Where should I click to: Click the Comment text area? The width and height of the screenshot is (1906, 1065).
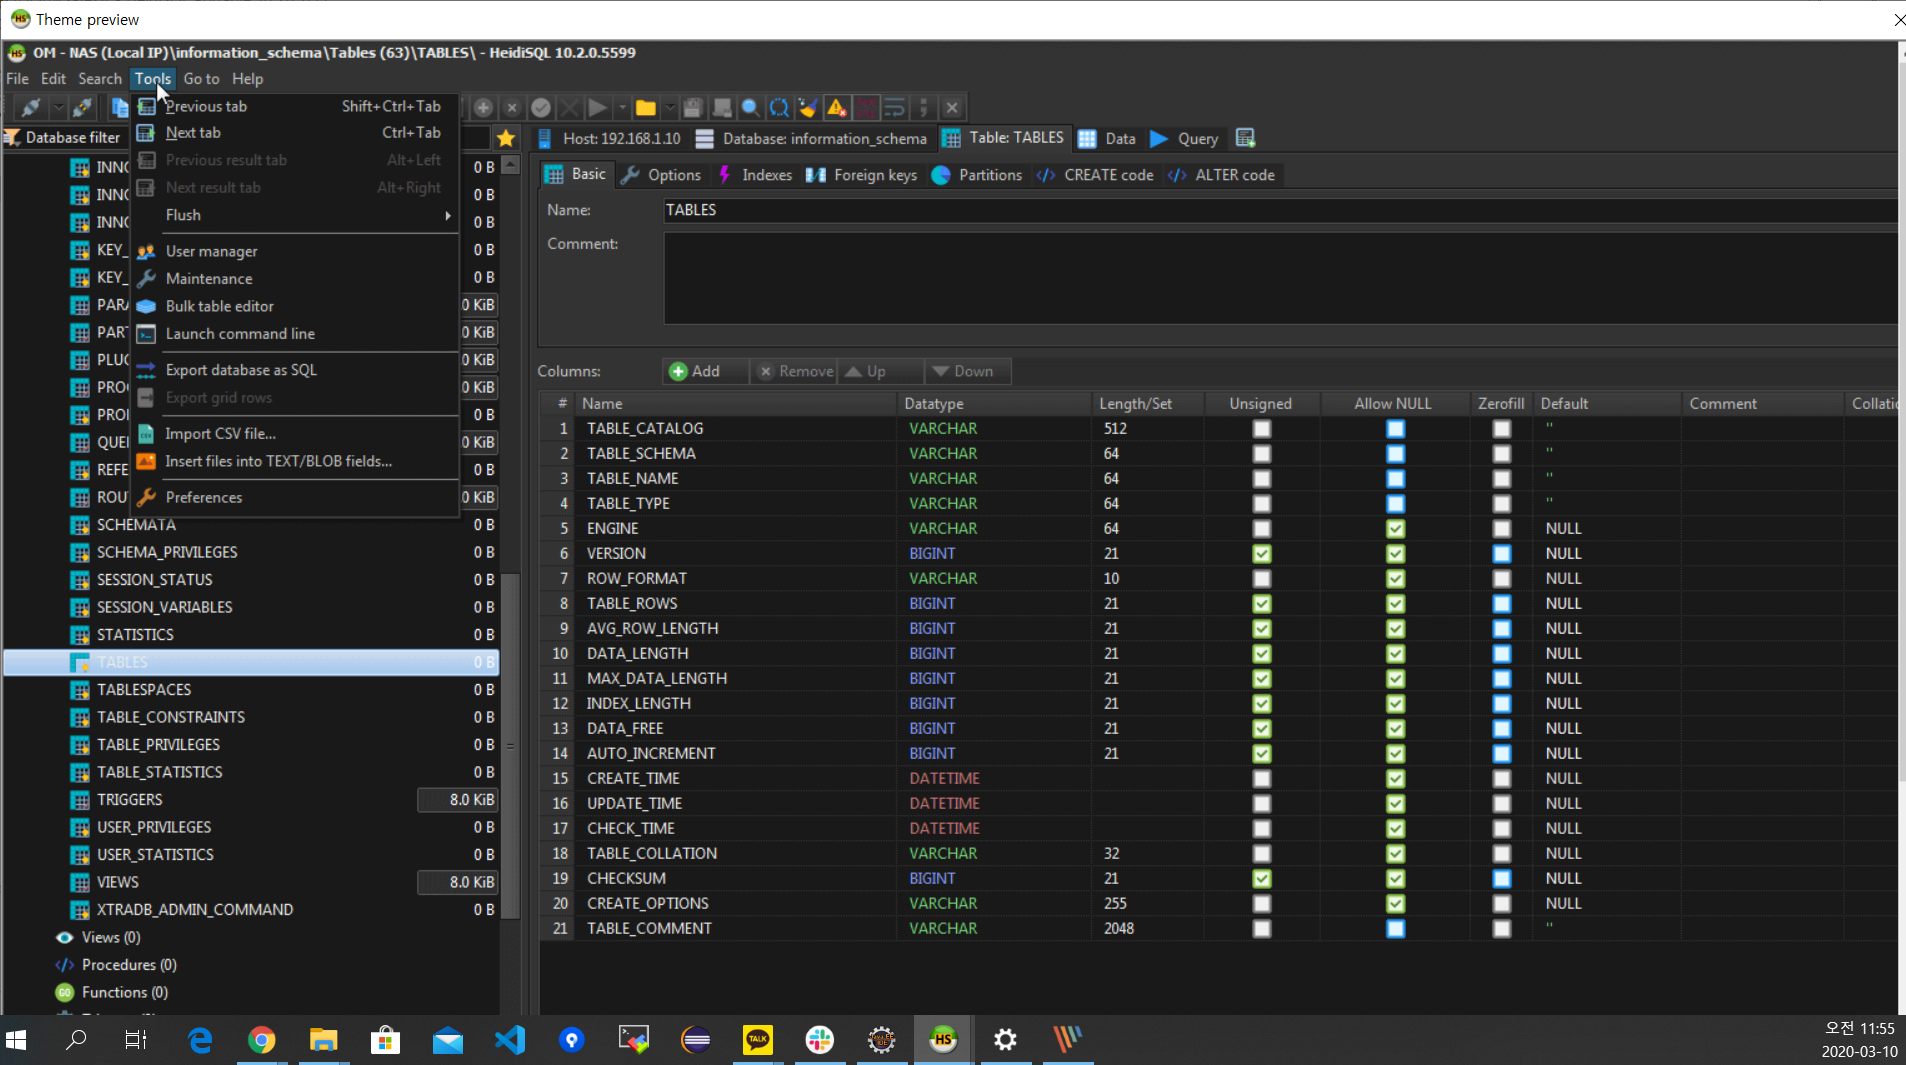click(1280, 278)
